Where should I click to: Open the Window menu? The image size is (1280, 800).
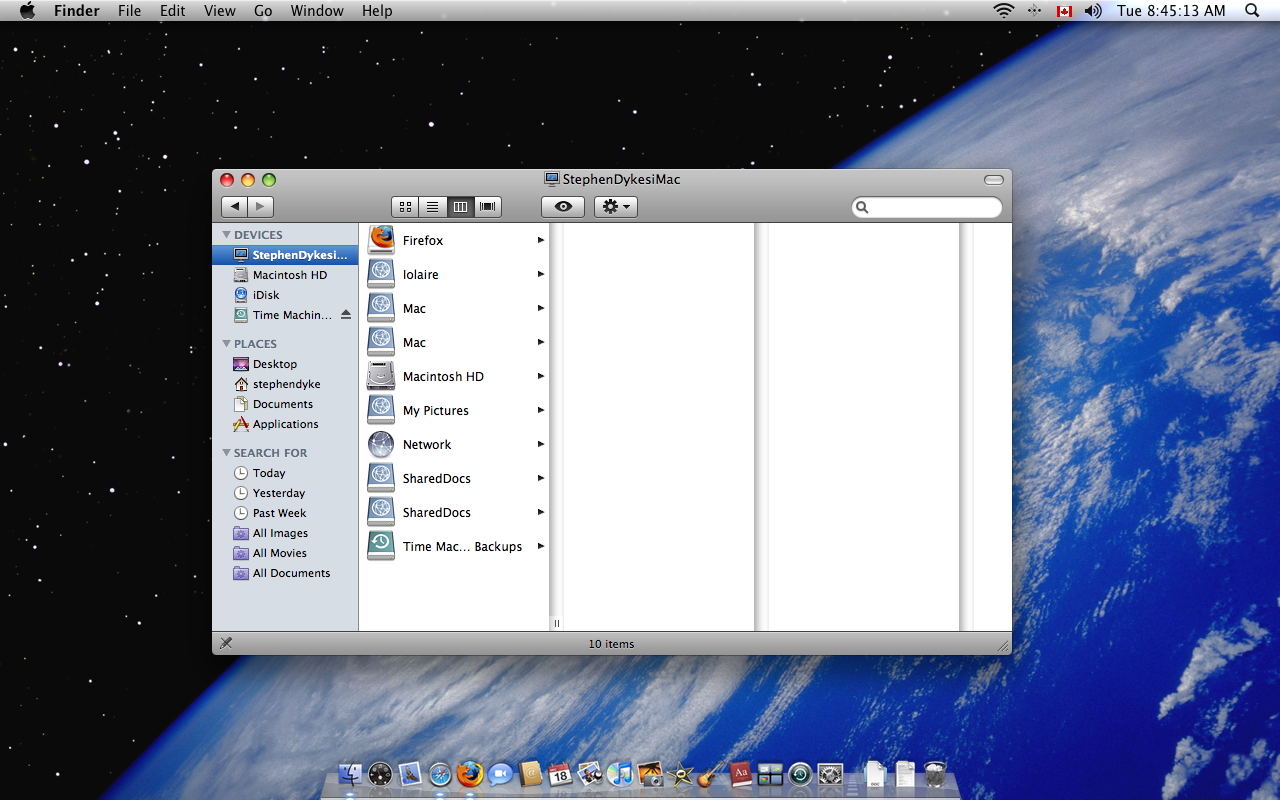click(x=316, y=11)
